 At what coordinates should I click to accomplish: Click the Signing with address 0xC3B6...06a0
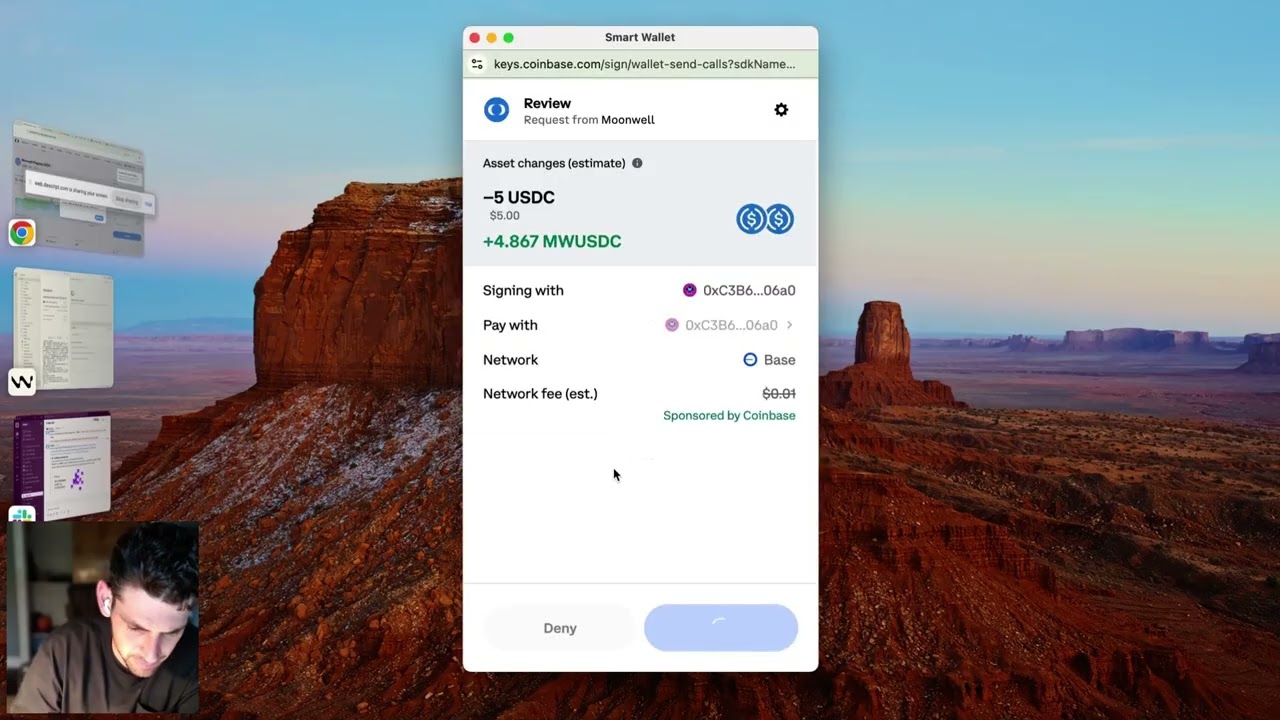[x=749, y=290]
